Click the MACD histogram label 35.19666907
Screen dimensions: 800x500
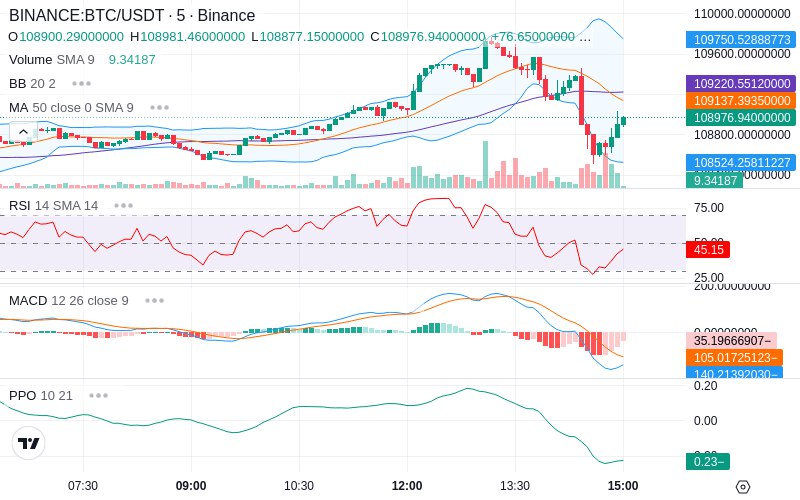[732, 340]
